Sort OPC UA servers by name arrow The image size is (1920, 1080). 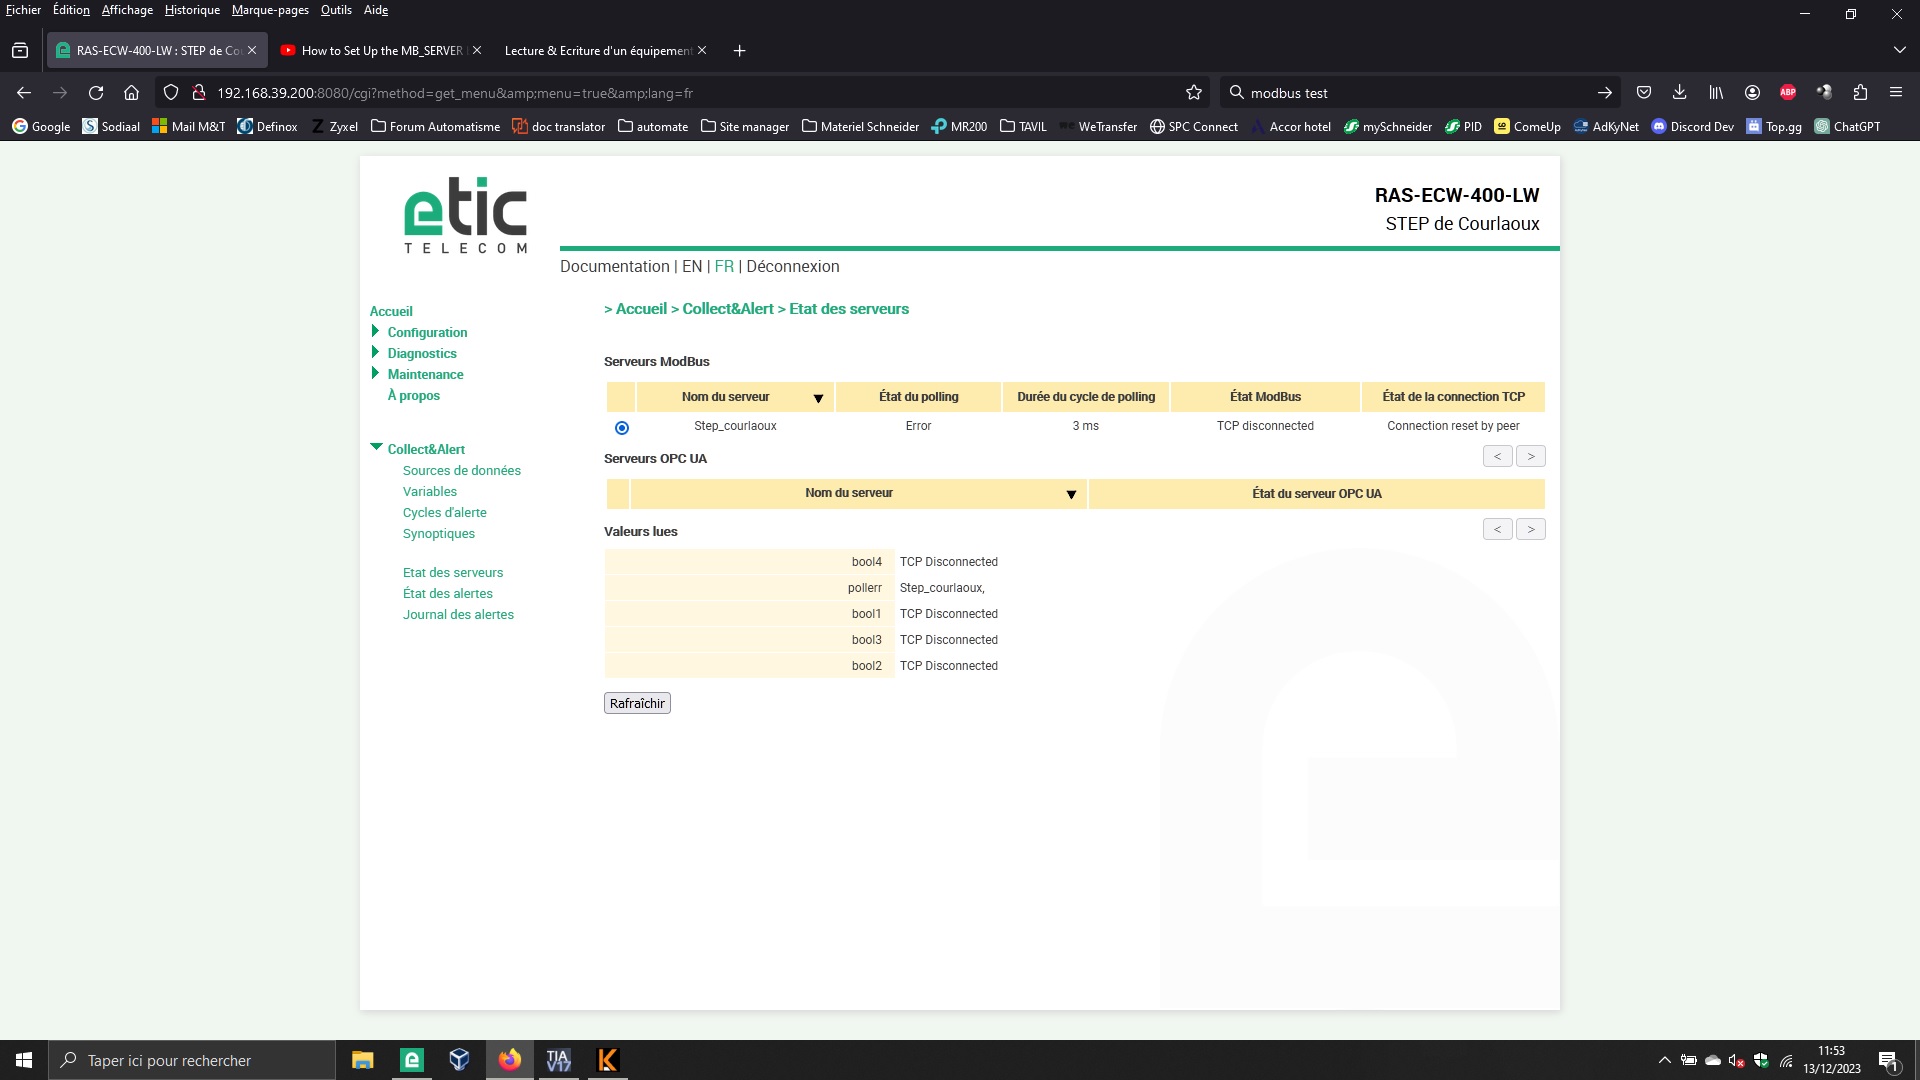click(1071, 494)
